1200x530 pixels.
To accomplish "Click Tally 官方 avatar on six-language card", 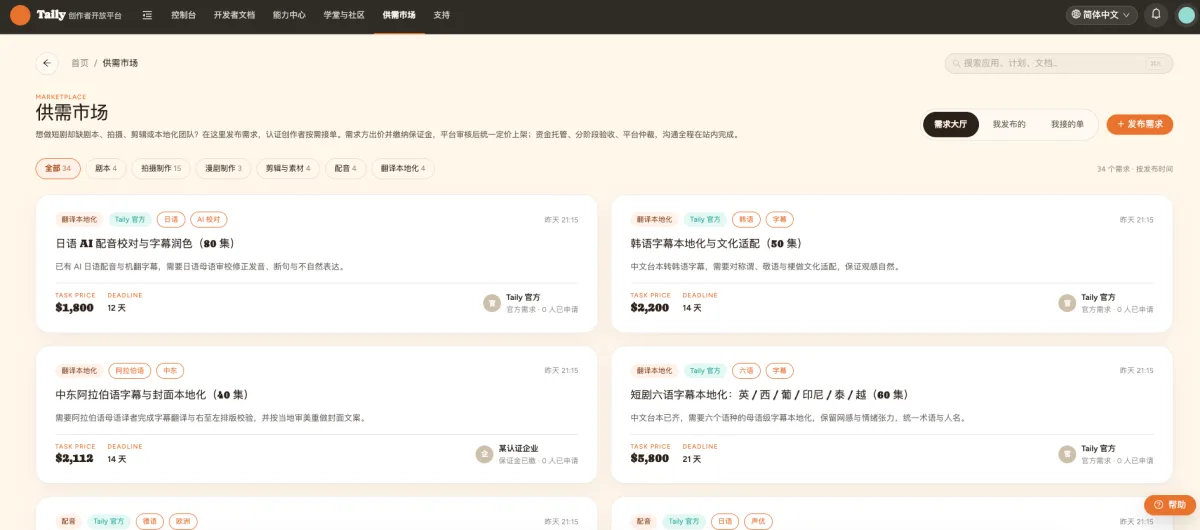I will click(1067, 453).
